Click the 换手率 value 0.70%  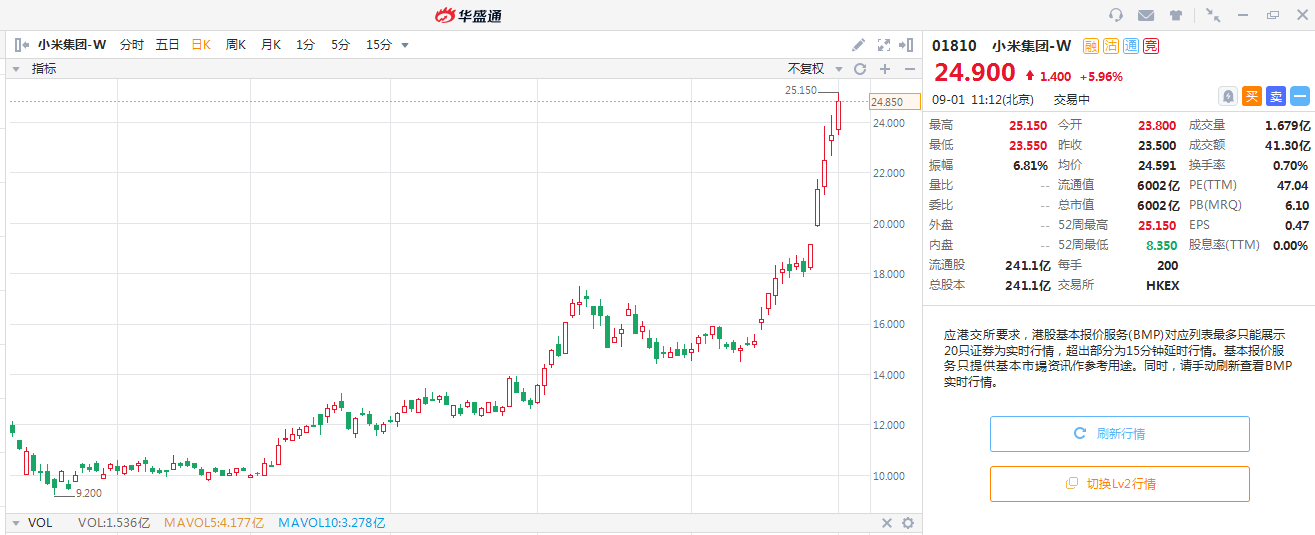click(1291, 165)
